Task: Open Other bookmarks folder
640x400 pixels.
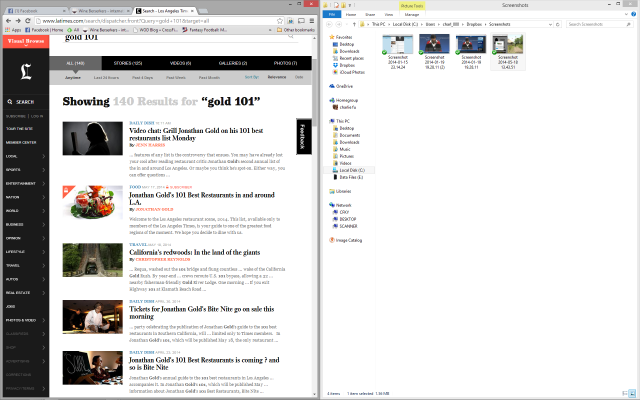Action: [x=296, y=30]
